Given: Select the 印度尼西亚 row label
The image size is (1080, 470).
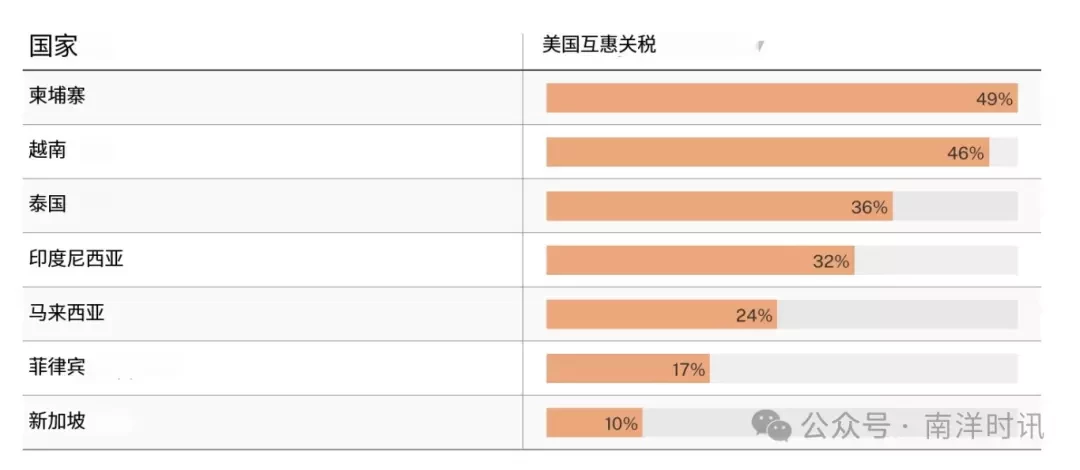Looking at the screenshot, I should [76, 259].
